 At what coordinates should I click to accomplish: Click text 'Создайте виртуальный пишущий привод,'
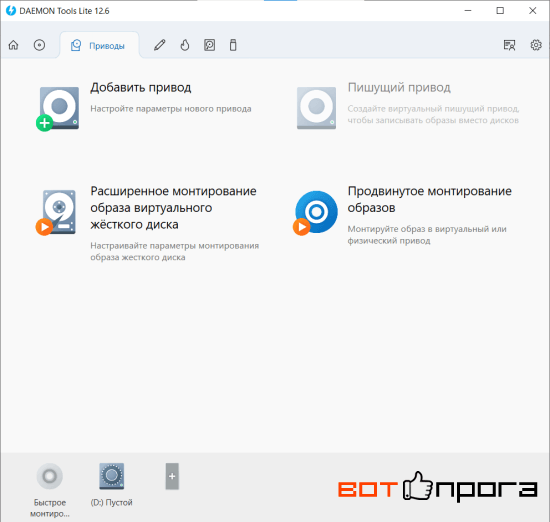tap(433, 109)
